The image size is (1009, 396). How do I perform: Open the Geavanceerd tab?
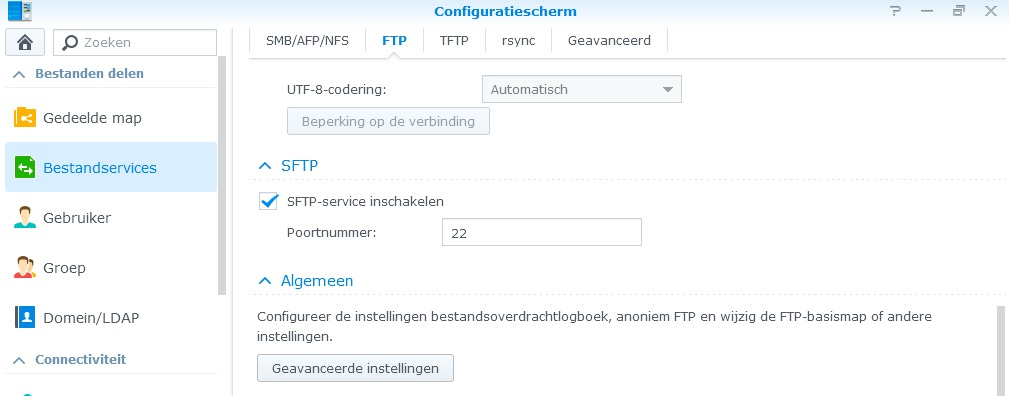(x=609, y=41)
